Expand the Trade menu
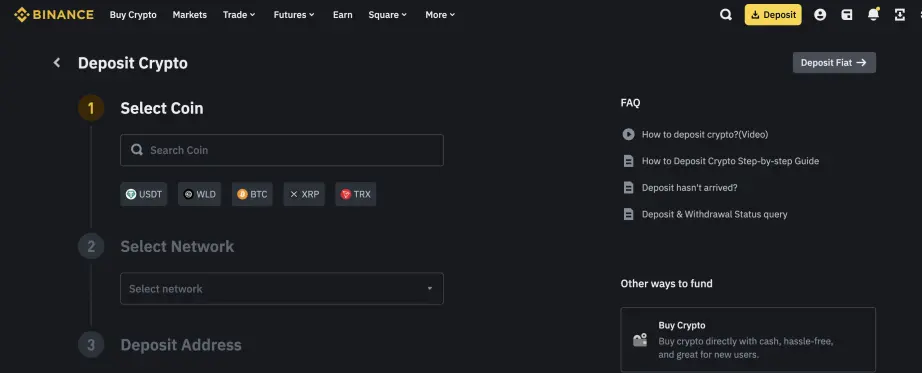922x373 pixels. tap(239, 15)
